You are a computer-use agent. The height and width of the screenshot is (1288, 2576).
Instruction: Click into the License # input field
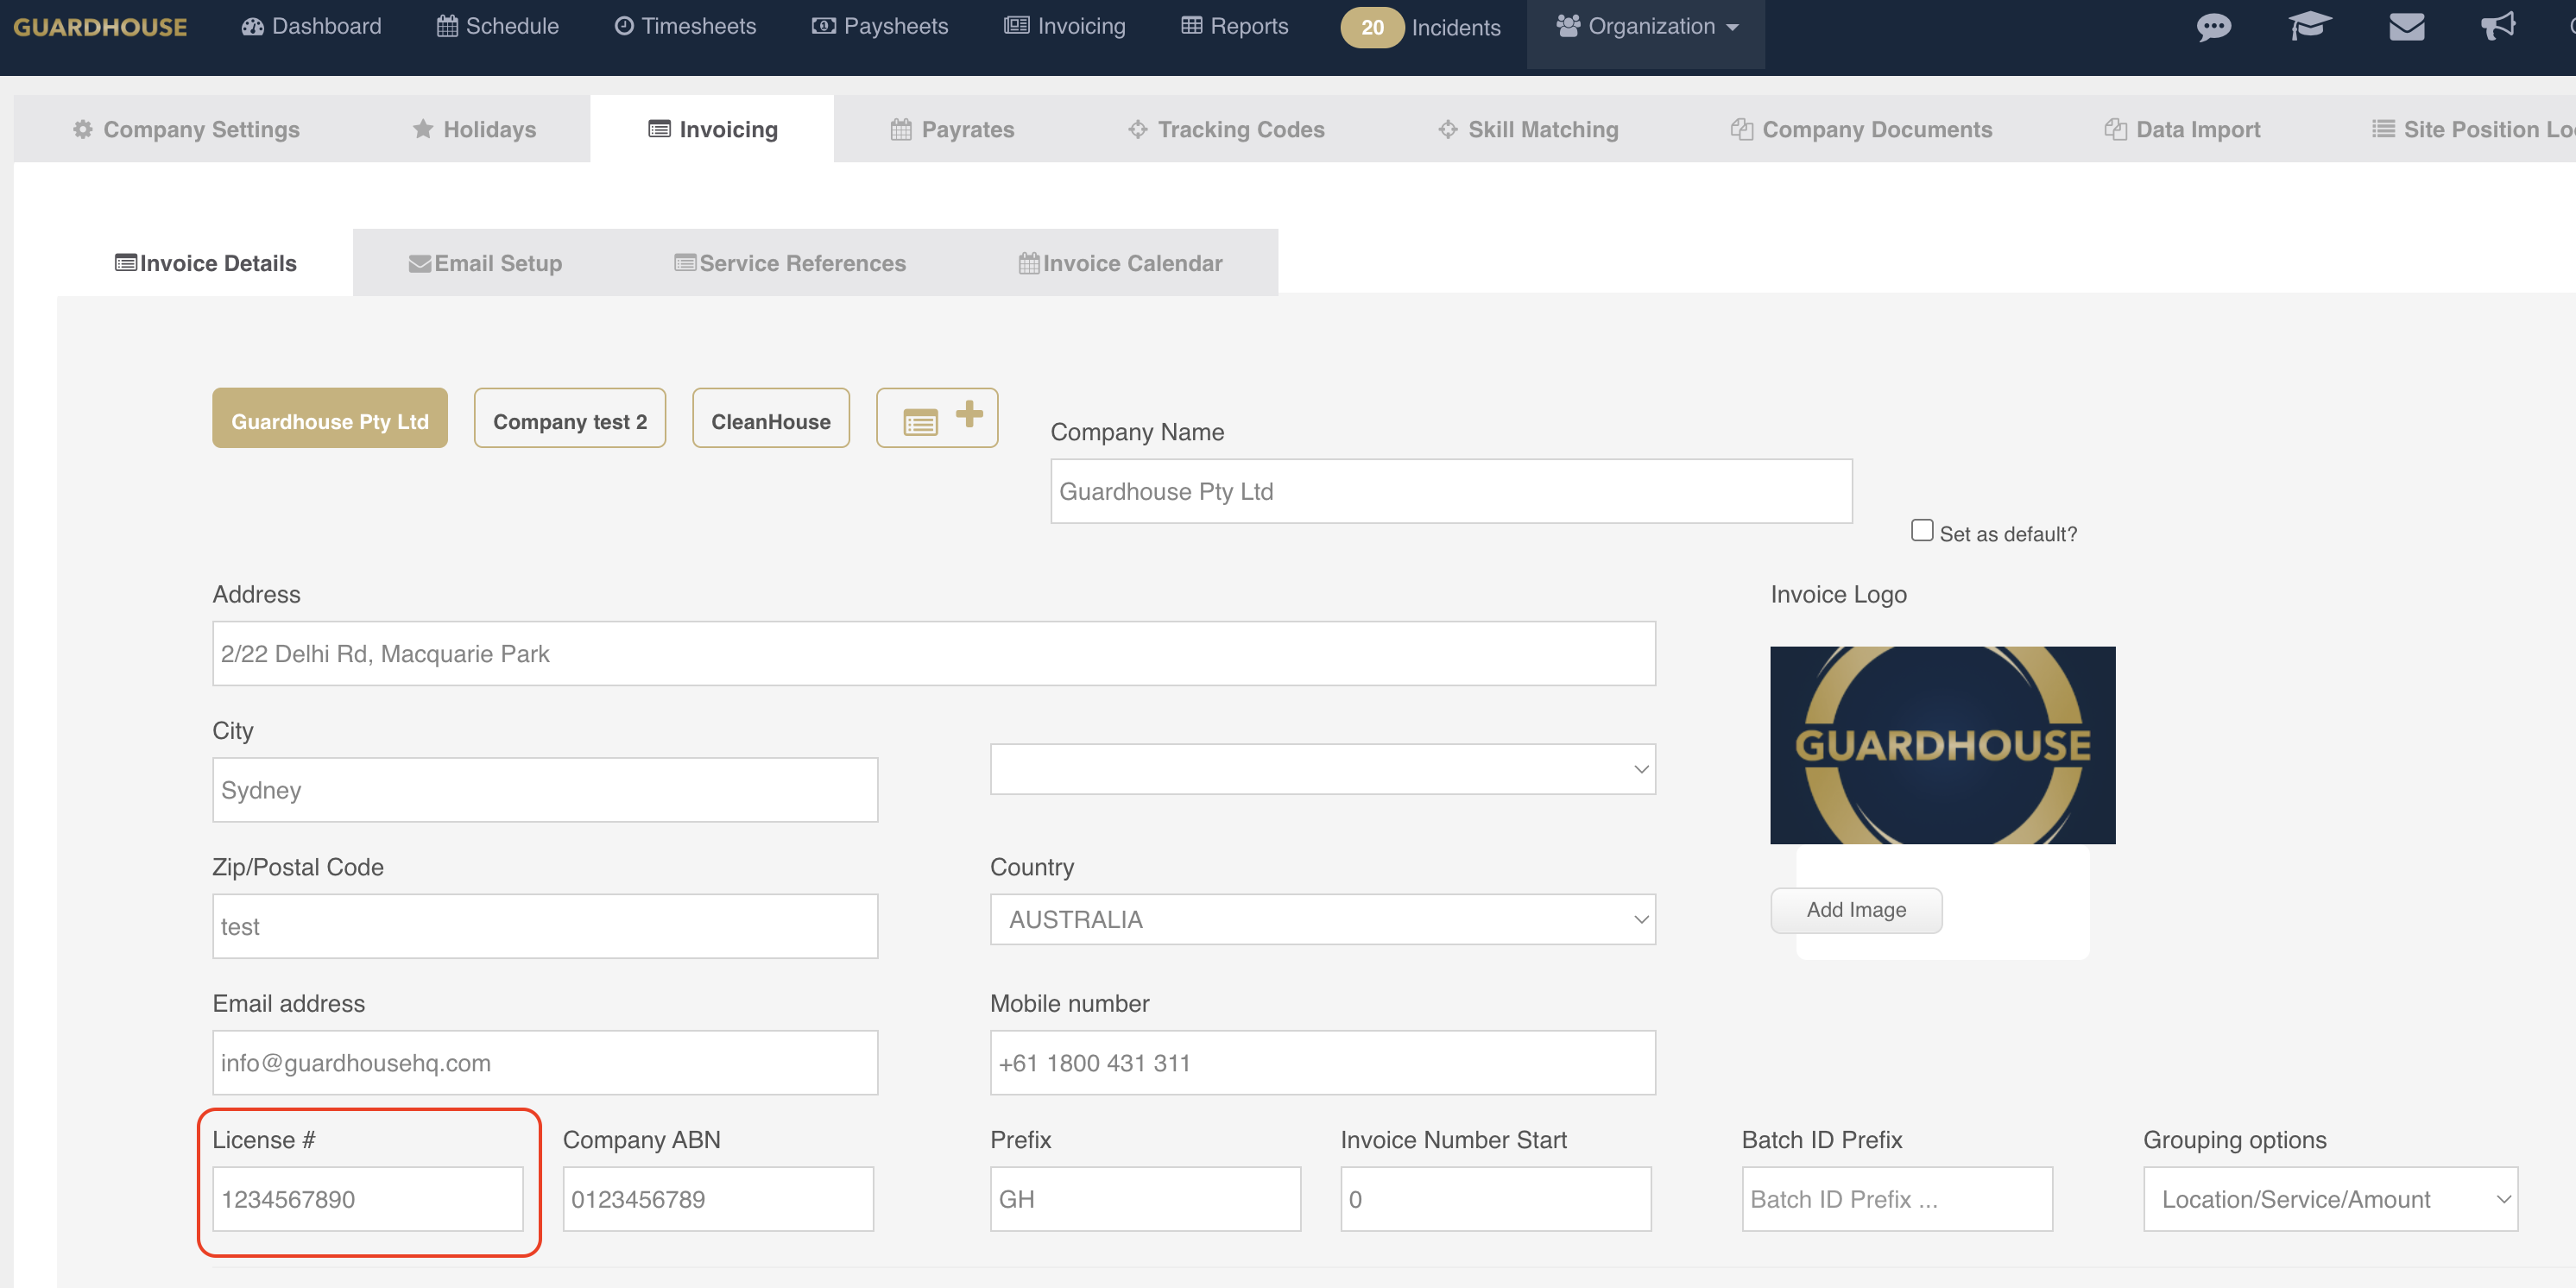pyautogui.click(x=367, y=1199)
